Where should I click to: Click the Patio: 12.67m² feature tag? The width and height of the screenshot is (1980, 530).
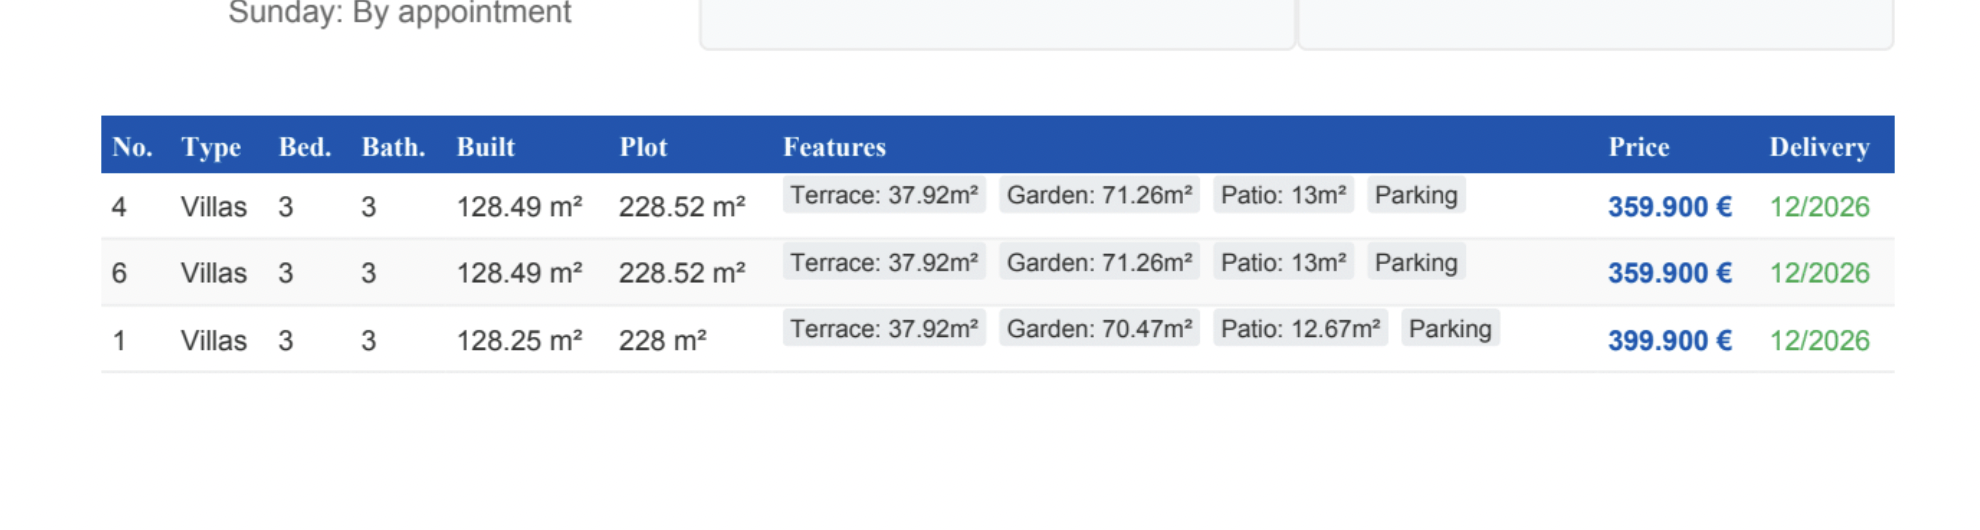(1300, 329)
